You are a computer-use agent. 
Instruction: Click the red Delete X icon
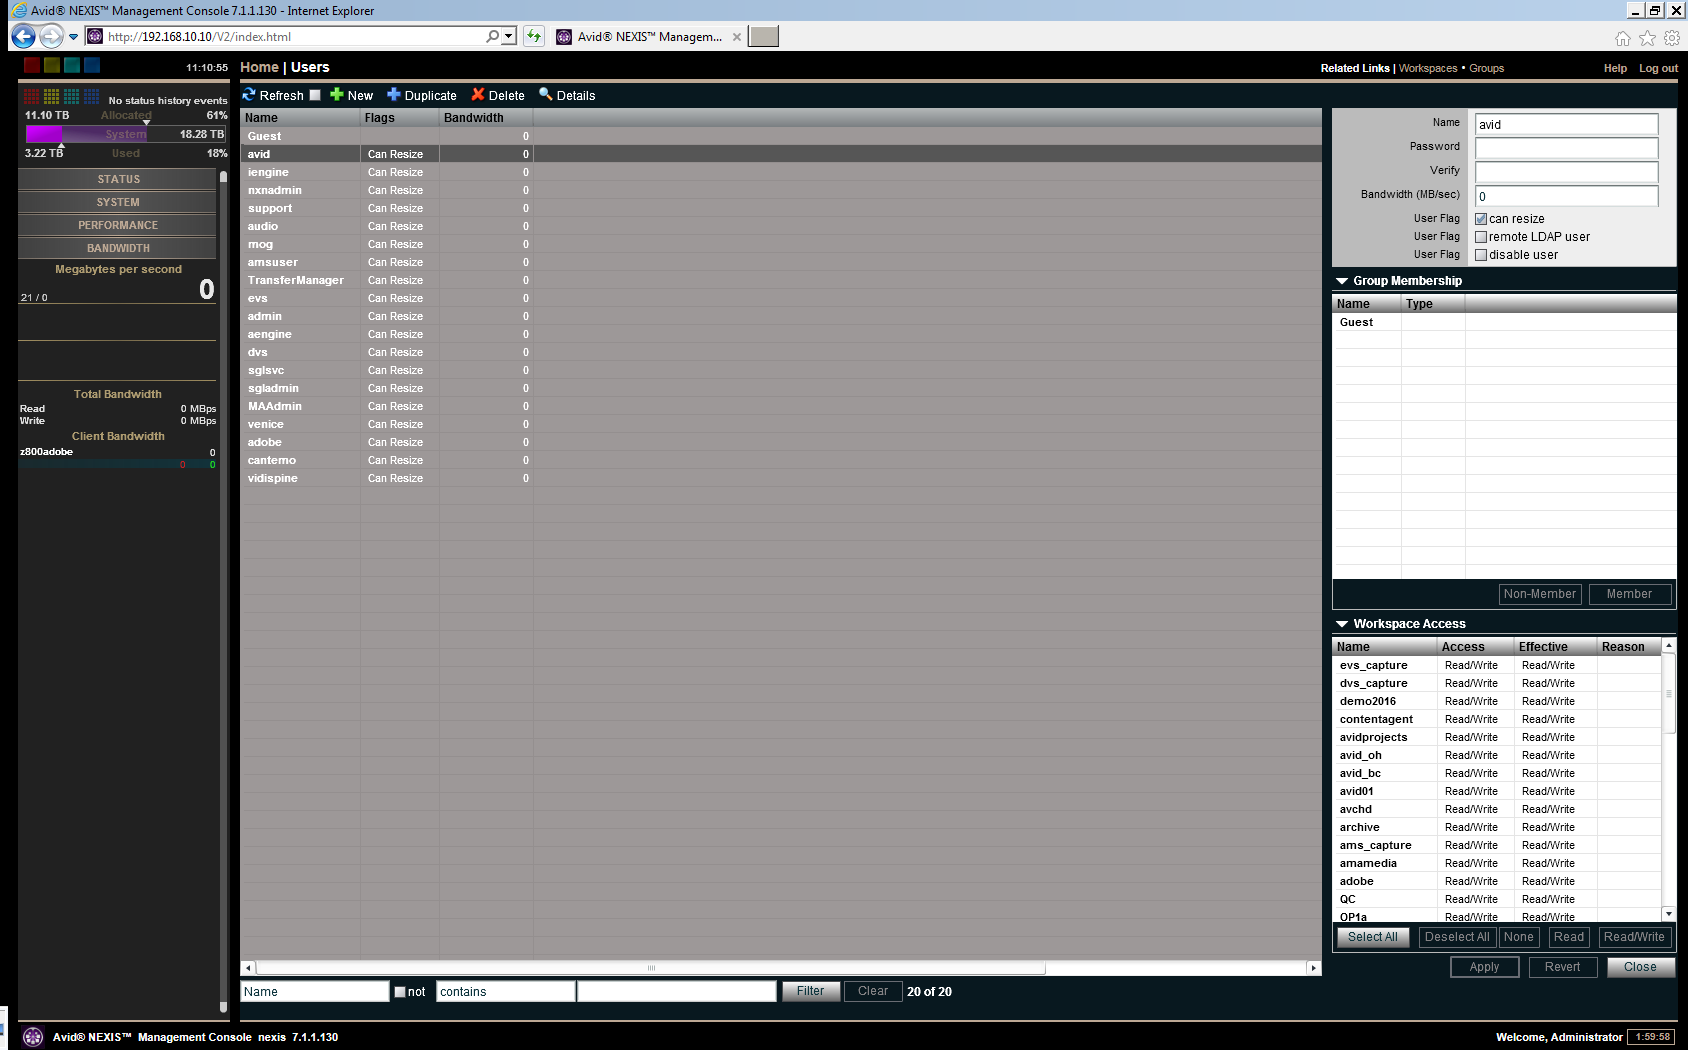pyautogui.click(x=478, y=95)
